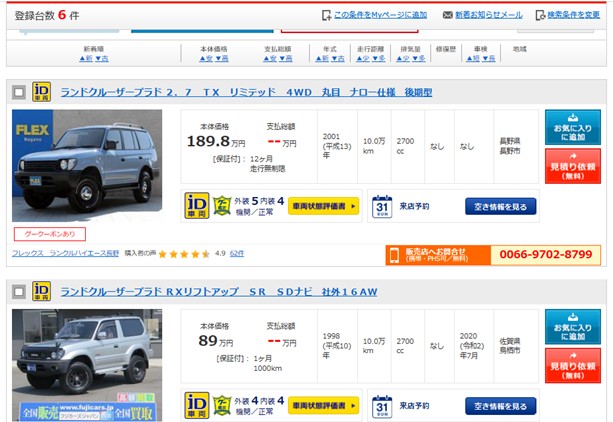
Task: Open the ランドクルーザープラド 2.7 TX リミテッド title link
Action: (x=246, y=92)
